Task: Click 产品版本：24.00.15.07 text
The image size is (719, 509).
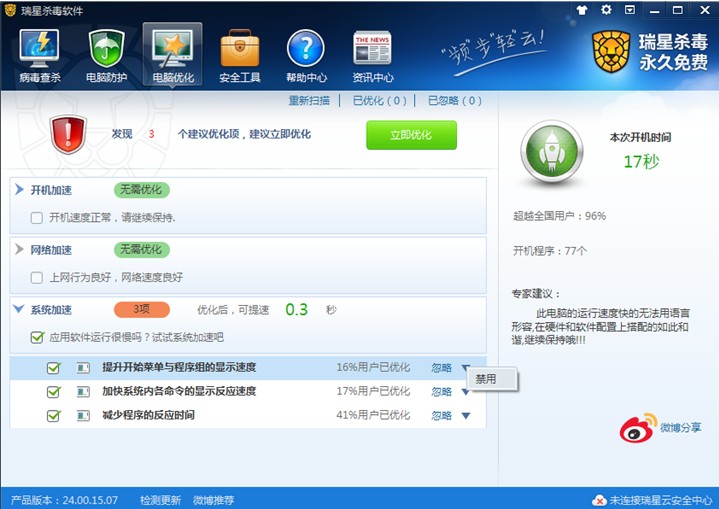Action: point(64,500)
